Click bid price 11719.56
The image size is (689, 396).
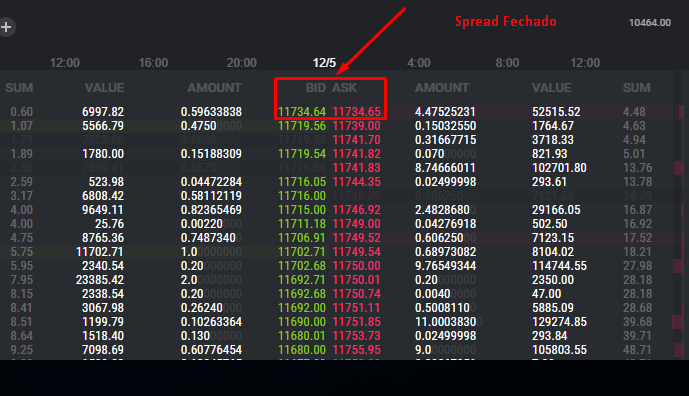(302, 126)
